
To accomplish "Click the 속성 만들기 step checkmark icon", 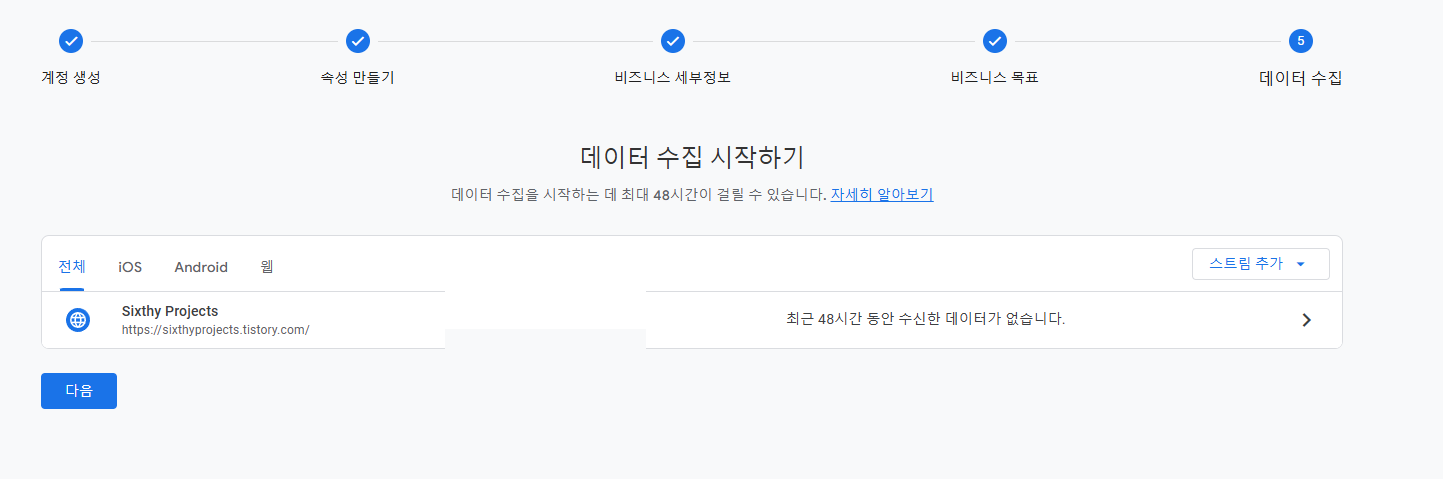I will point(358,41).
